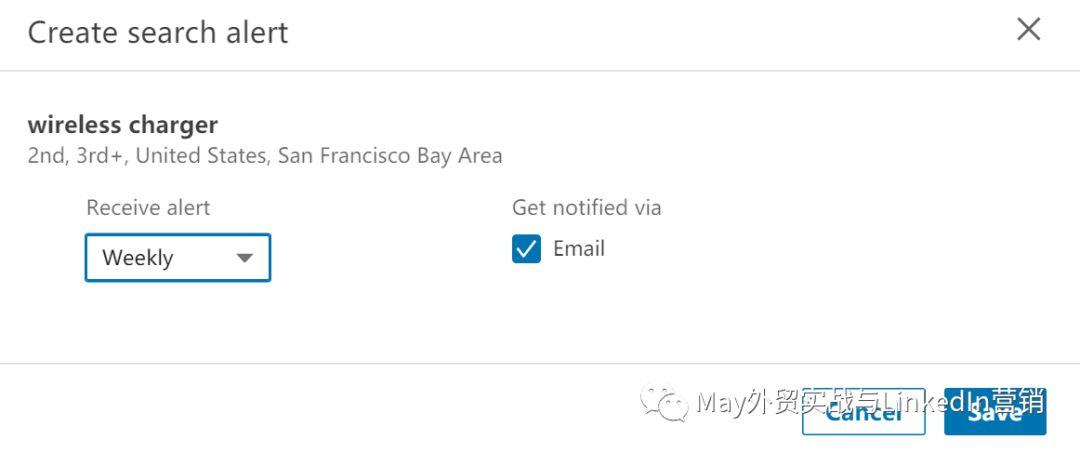Expand the Weekly combo box

[x=178, y=257]
